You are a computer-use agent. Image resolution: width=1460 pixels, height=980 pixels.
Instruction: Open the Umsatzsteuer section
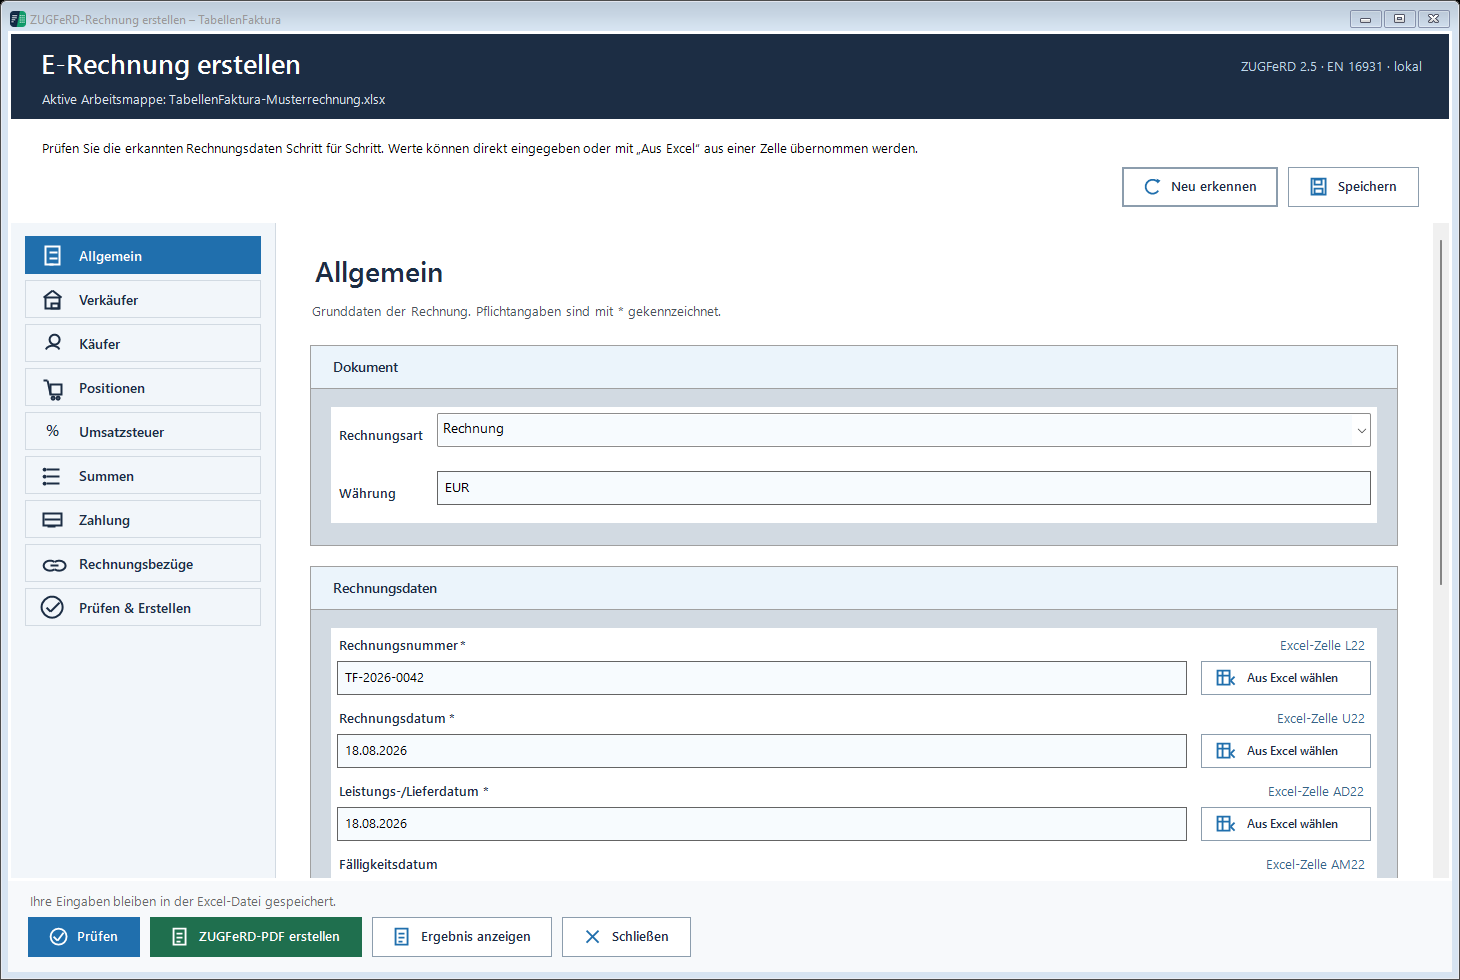[x=143, y=431]
